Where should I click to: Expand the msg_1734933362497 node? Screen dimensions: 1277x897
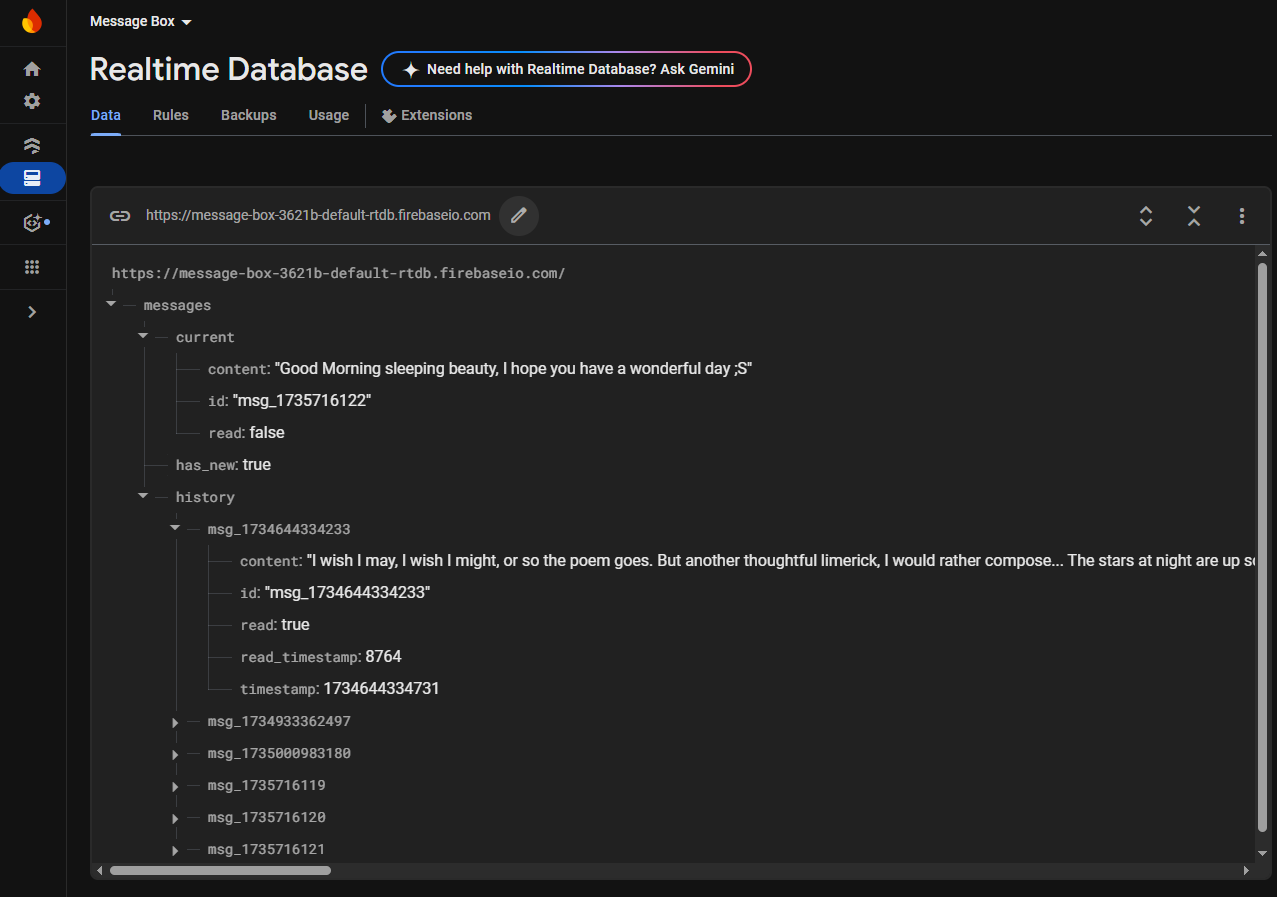[175, 722]
